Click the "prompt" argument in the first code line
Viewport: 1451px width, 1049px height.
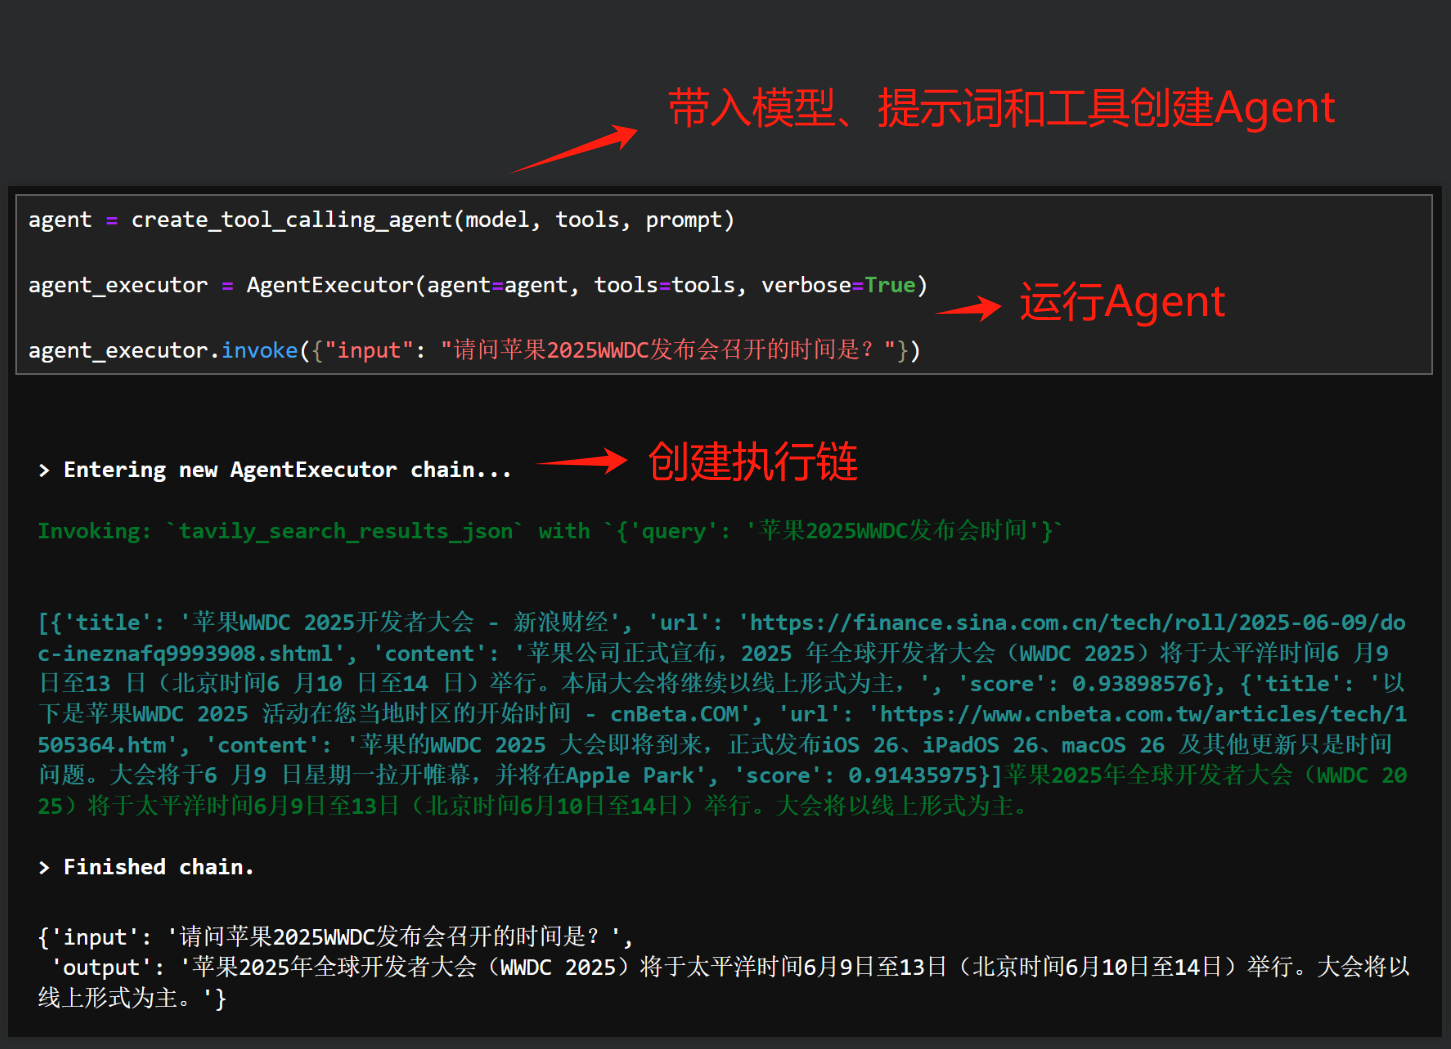pyautogui.click(x=684, y=220)
